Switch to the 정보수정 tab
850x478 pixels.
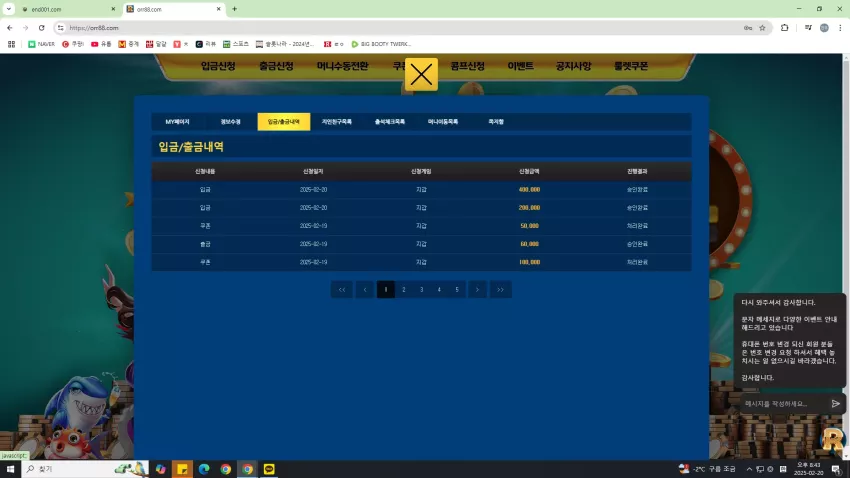pyautogui.click(x=230, y=122)
